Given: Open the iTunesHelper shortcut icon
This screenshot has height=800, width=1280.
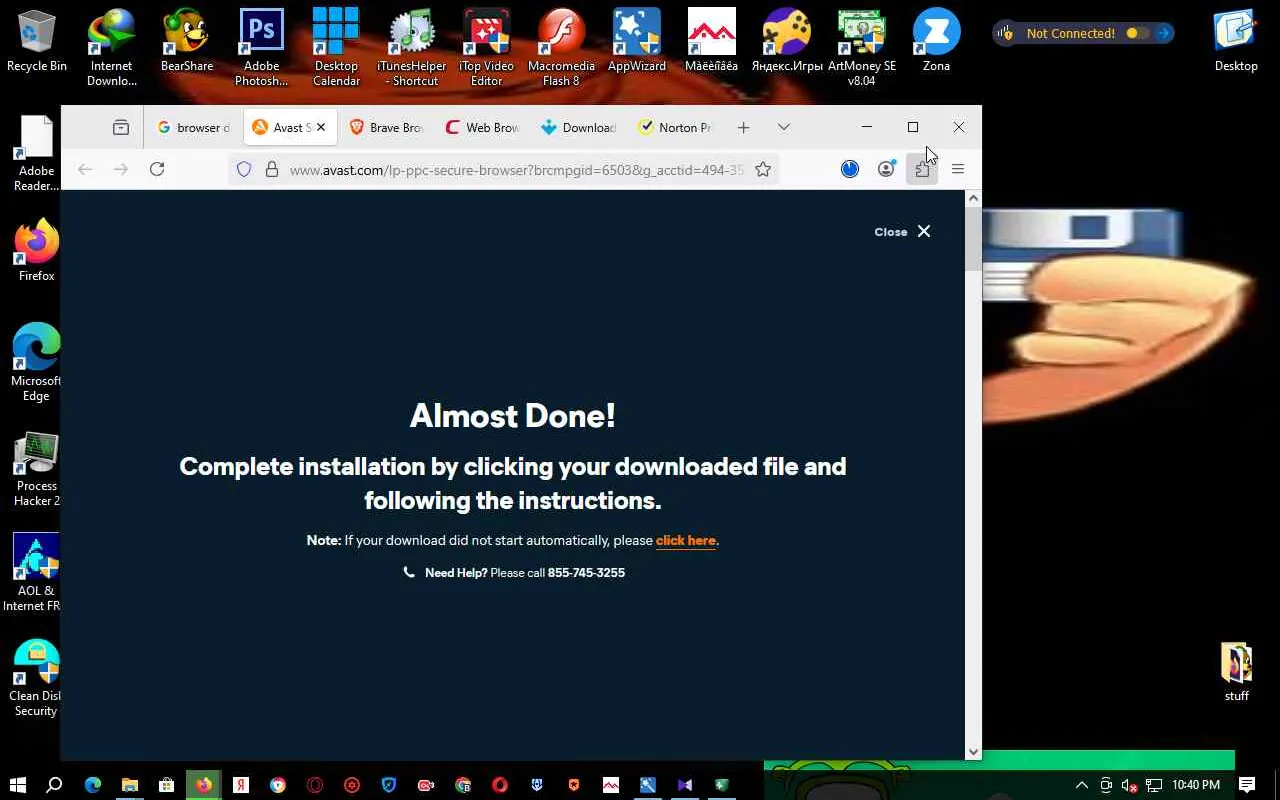Looking at the screenshot, I should point(411,48).
